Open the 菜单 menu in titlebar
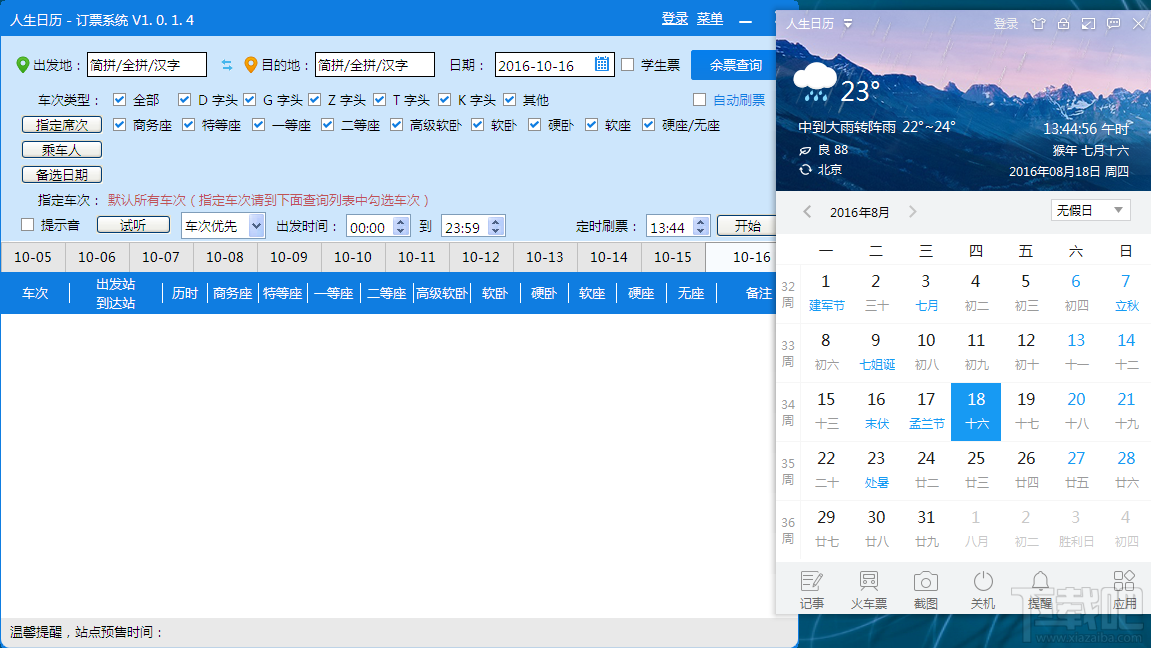This screenshot has height=648, width=1151. [x=710, y=18]
